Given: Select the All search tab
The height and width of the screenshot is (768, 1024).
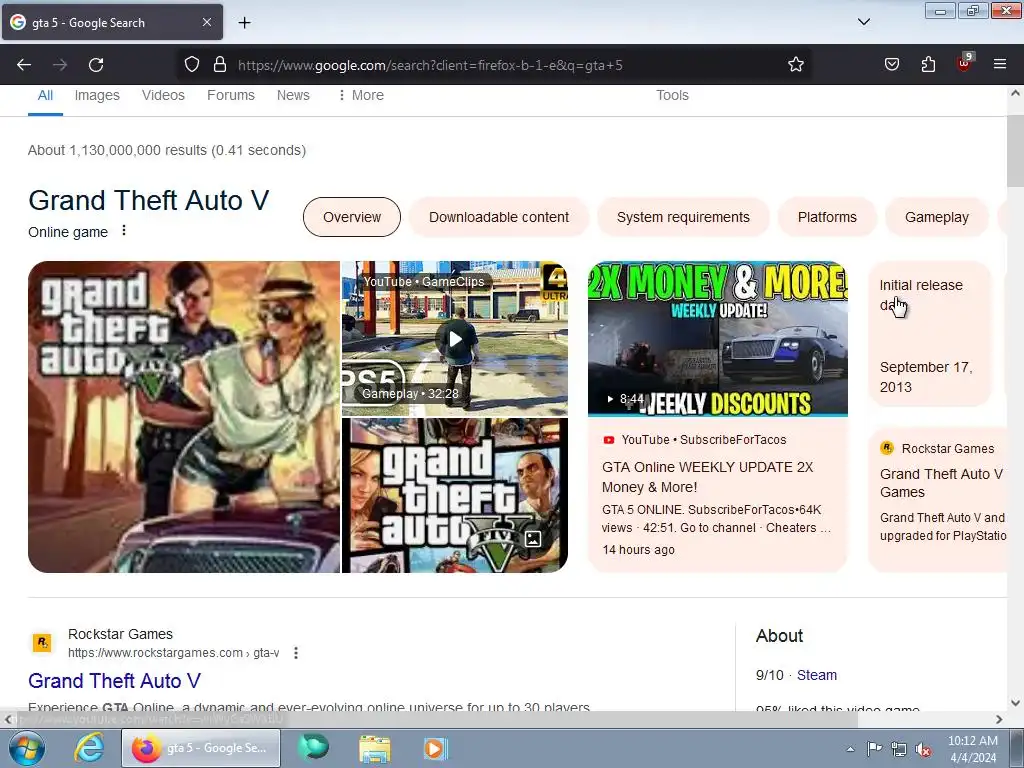Looking at the screenshot, I should pyautogui.click(x=45, y=95).
